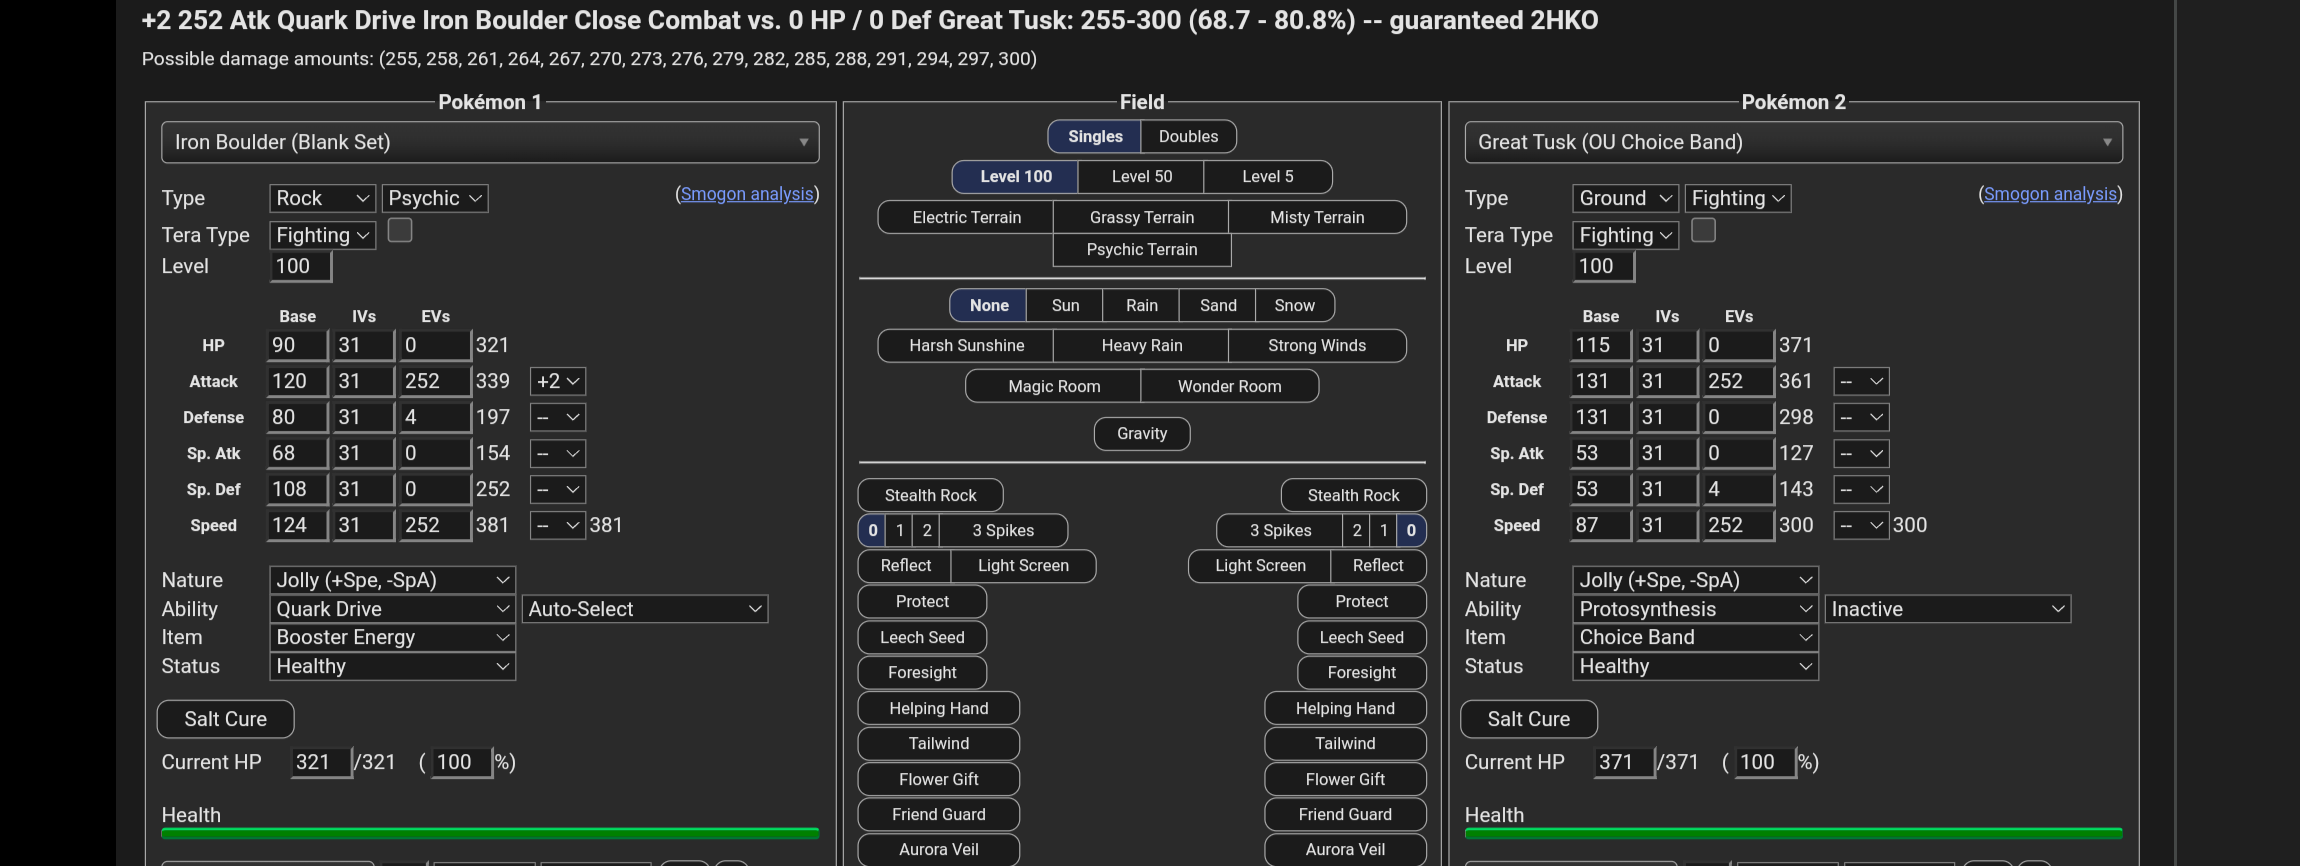Open Pokémon 1 Rock type dropdown

click(322, 198)
